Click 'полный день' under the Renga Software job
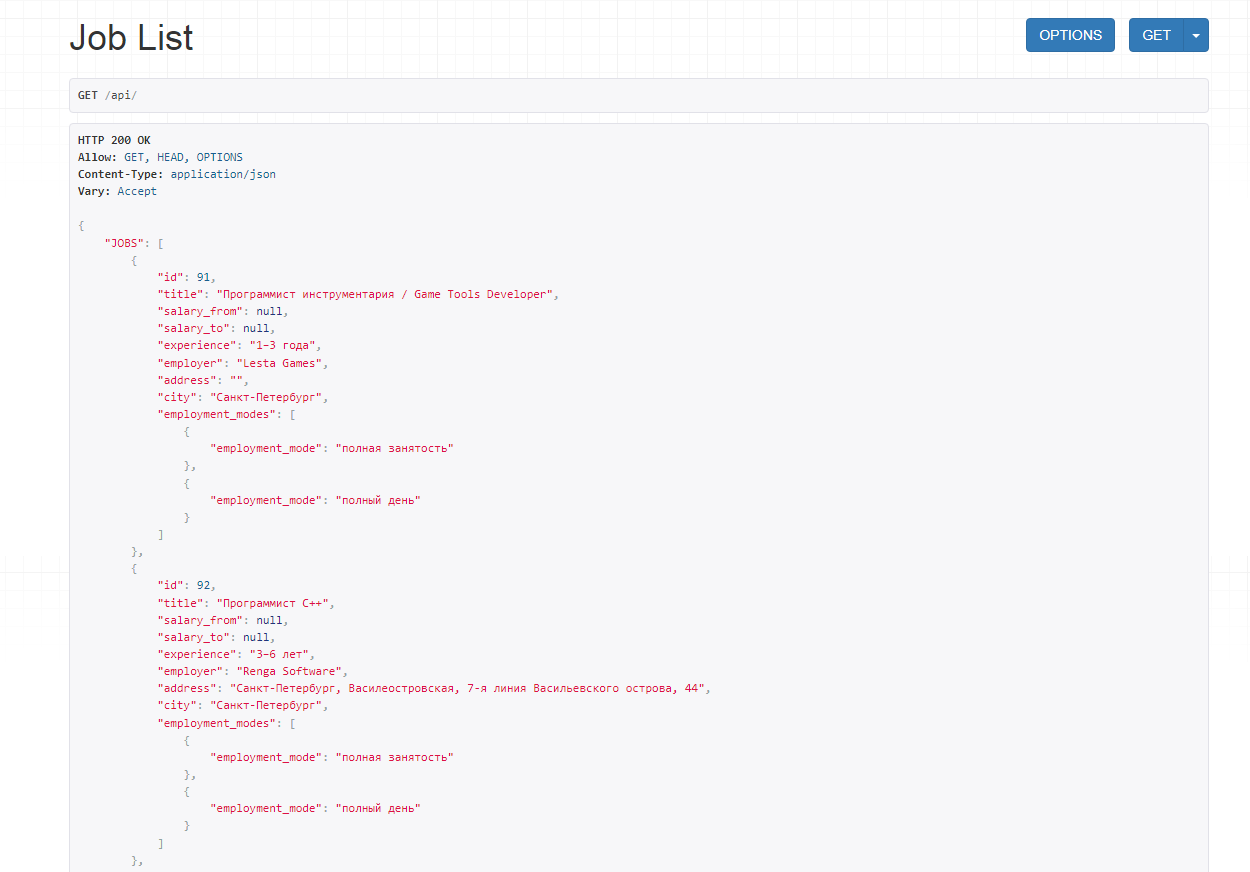 pyautogui.click(x=378, y=808)
